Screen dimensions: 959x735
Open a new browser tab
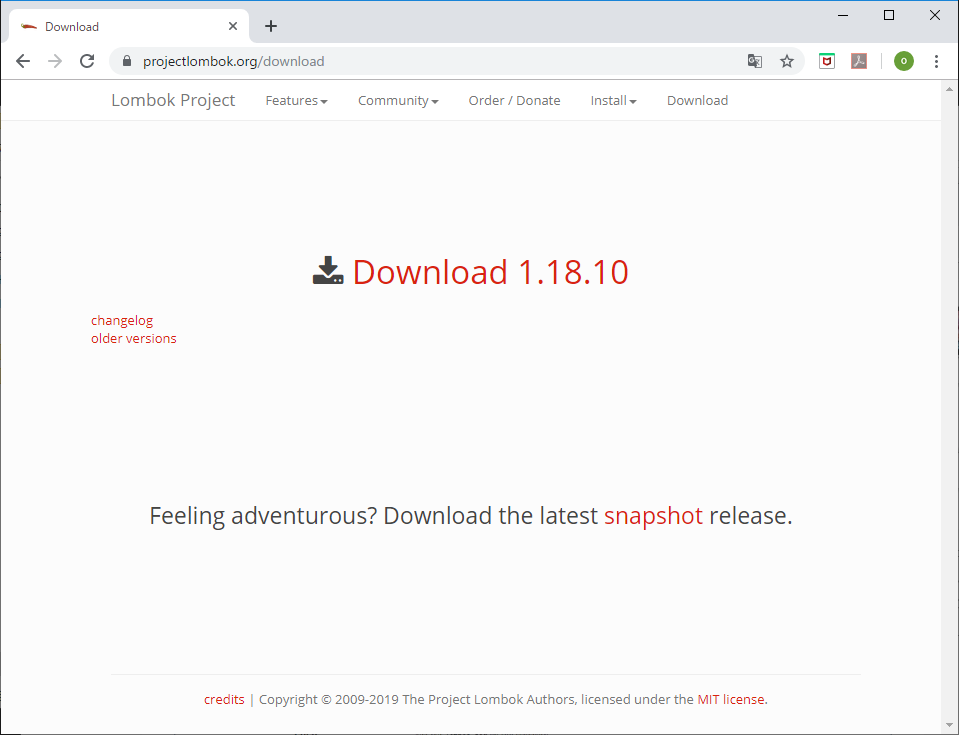[271, 26]
